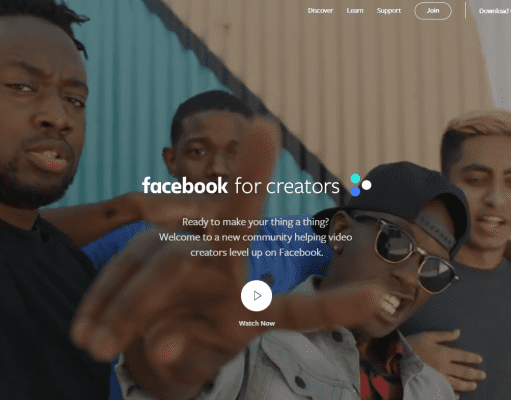Open the Learn navigation item
The height and width of the screenshot is (400, 511).
tap(355, 11)
